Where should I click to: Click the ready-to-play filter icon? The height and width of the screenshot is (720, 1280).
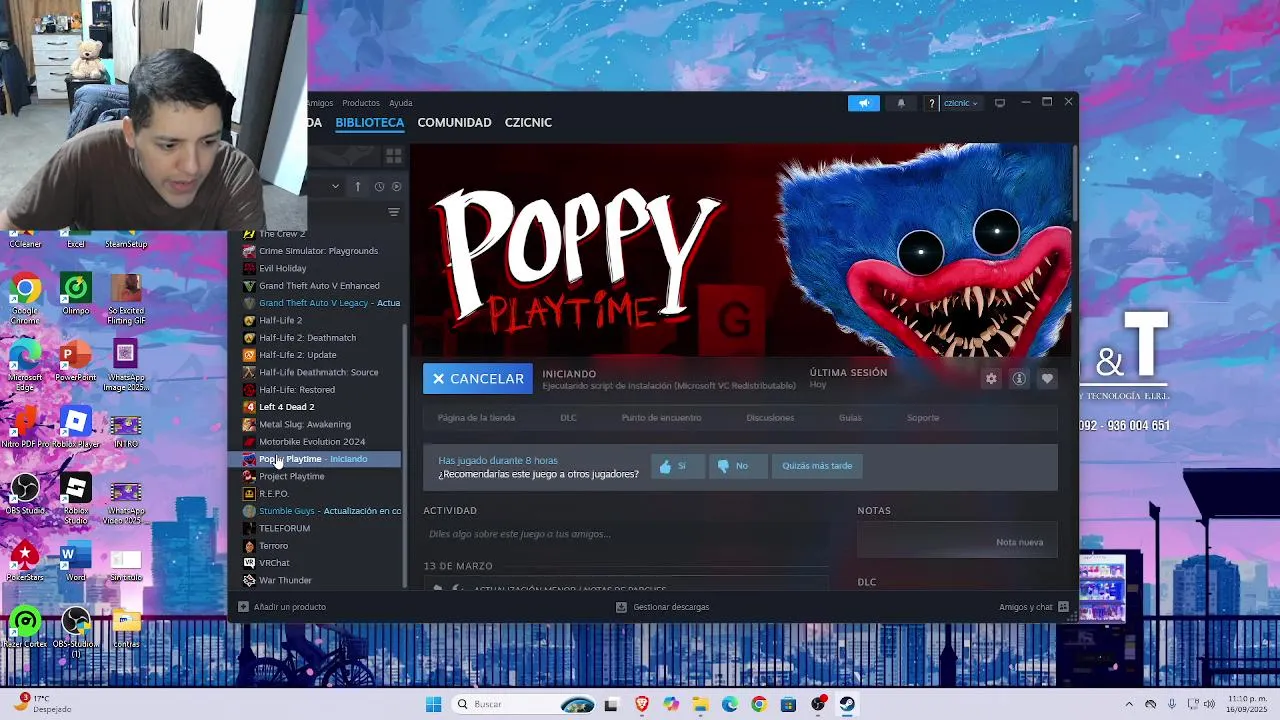click(396, 186)
